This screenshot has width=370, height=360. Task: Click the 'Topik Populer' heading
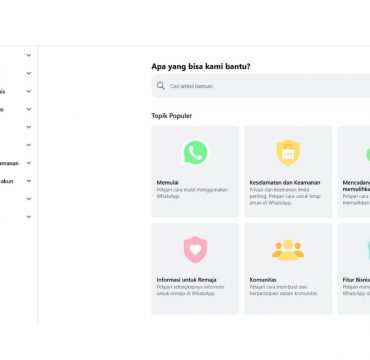tap(172, 116)
